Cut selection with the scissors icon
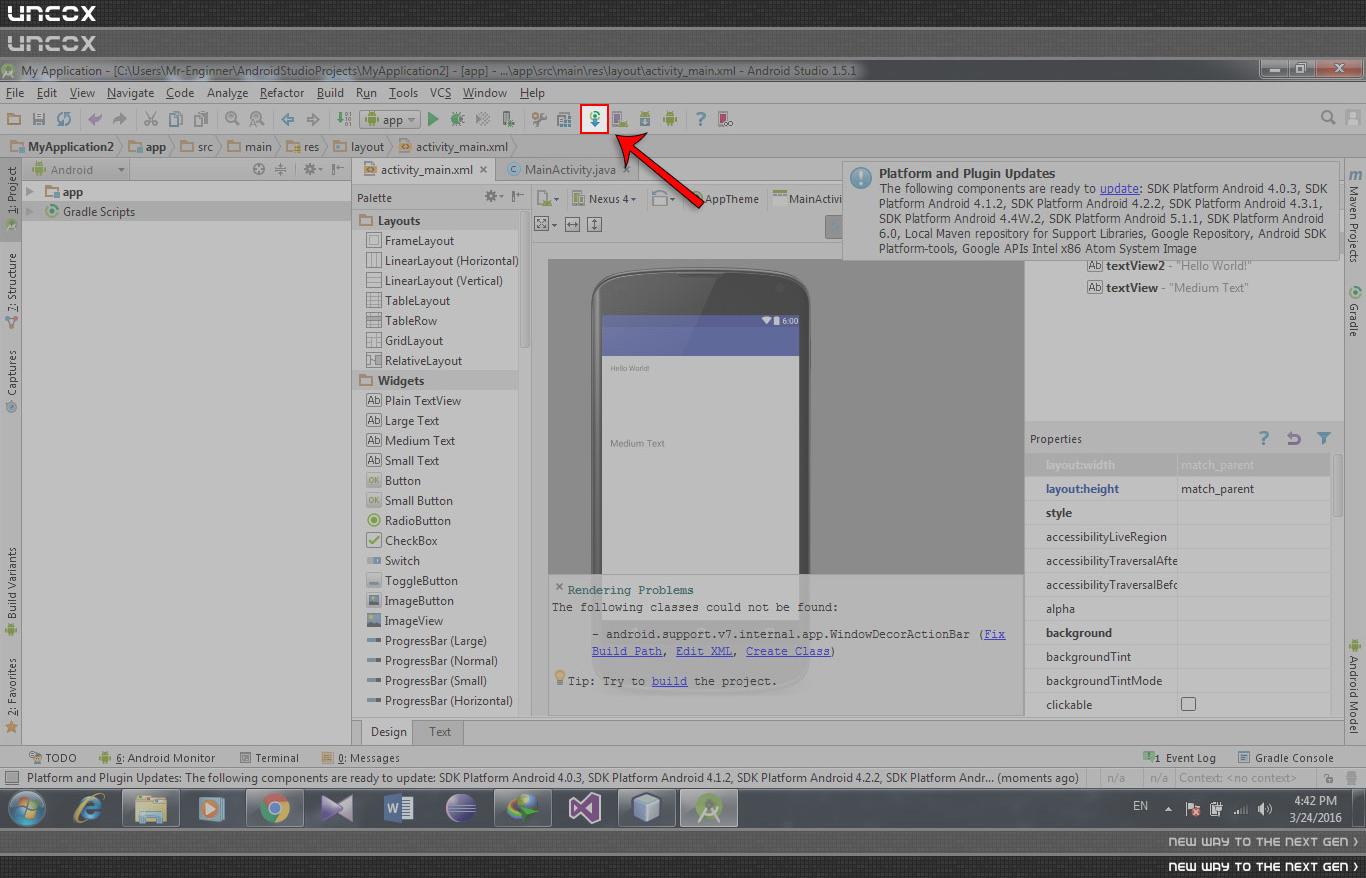The image size is (1366, 878). [x=150, y=119]
